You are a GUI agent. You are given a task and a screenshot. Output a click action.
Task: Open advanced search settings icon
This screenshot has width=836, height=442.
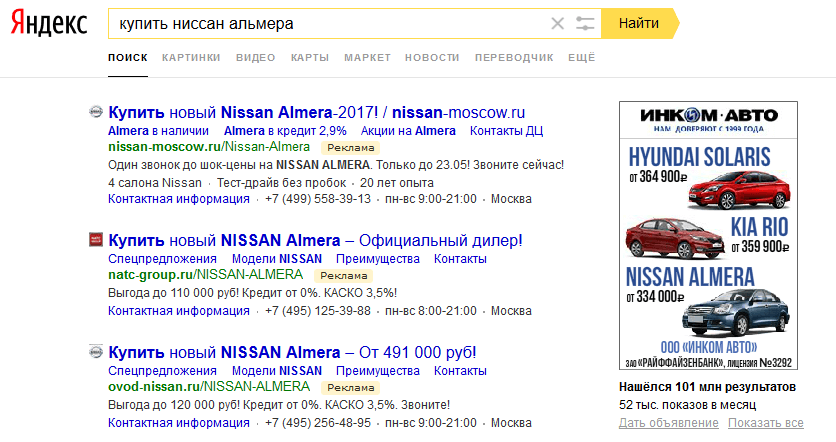coord(586,23)
